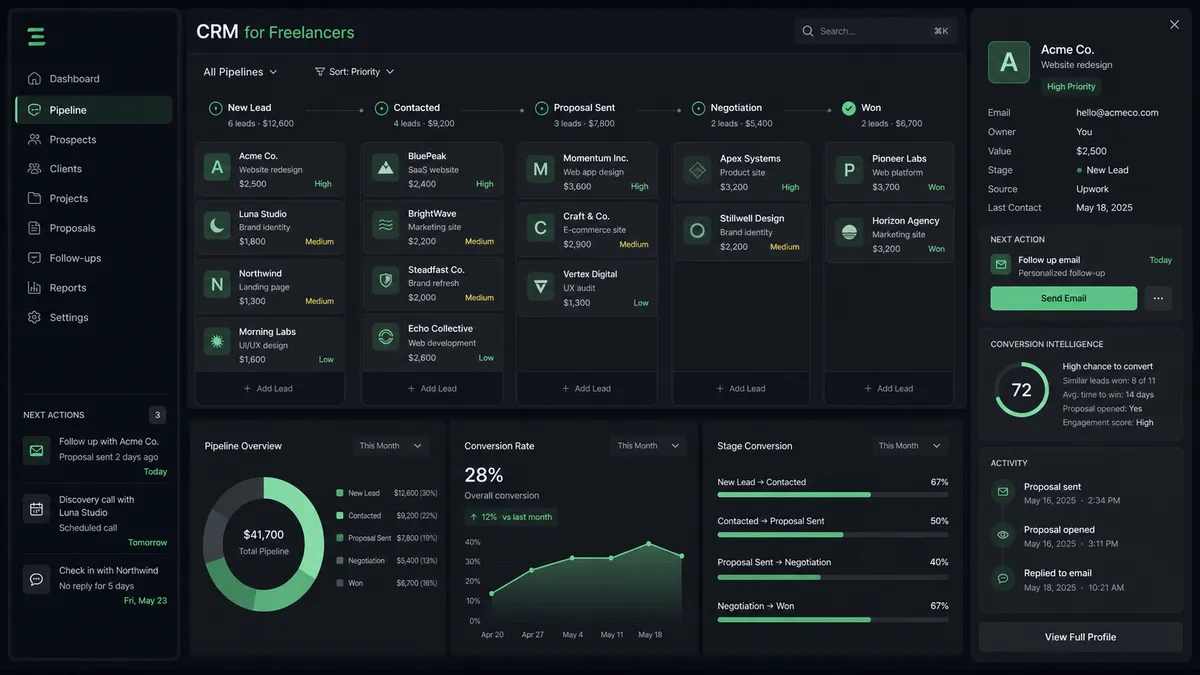Open the three-dot more options menu
The height and width of the screenshot is (675, 1200).
(1158, 298)
